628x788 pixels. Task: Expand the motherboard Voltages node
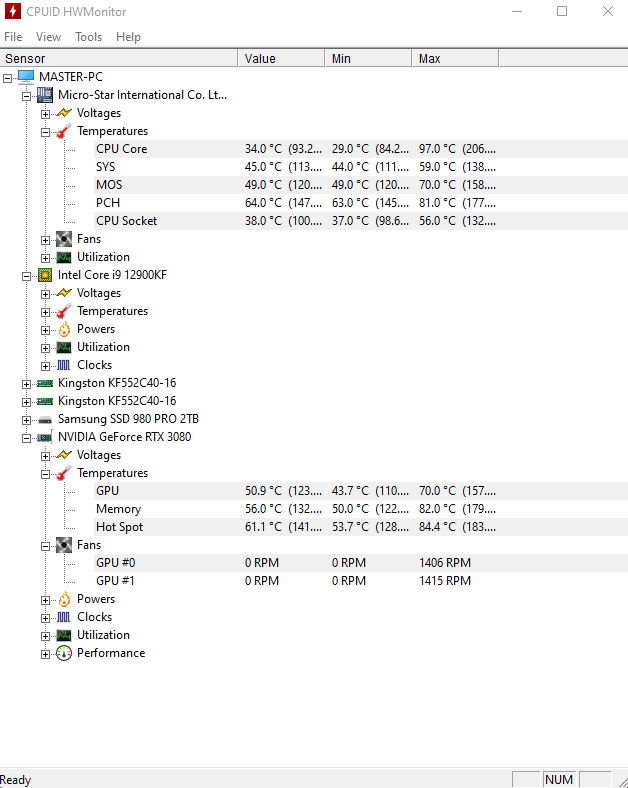pyautogui.click(x=45, y=114)
